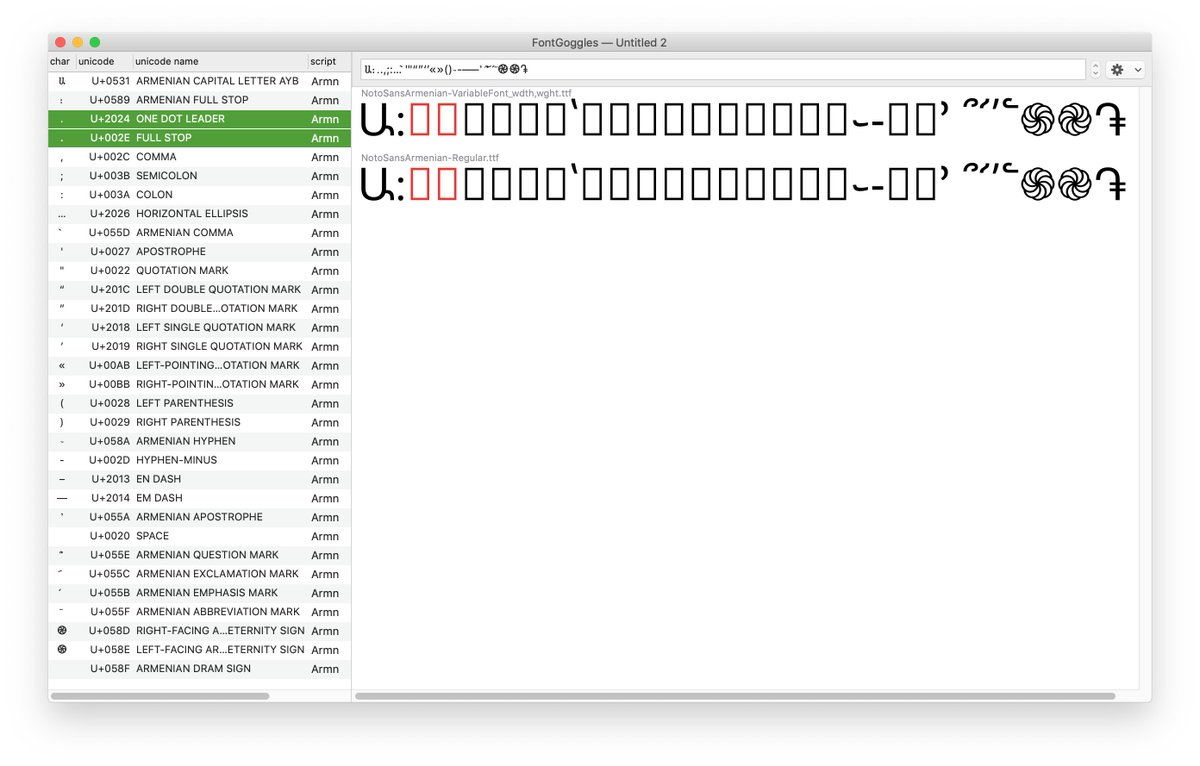1200x766 pixels.
Task: Click the text entry stepper arrows
Action: tap(1095, 70)
